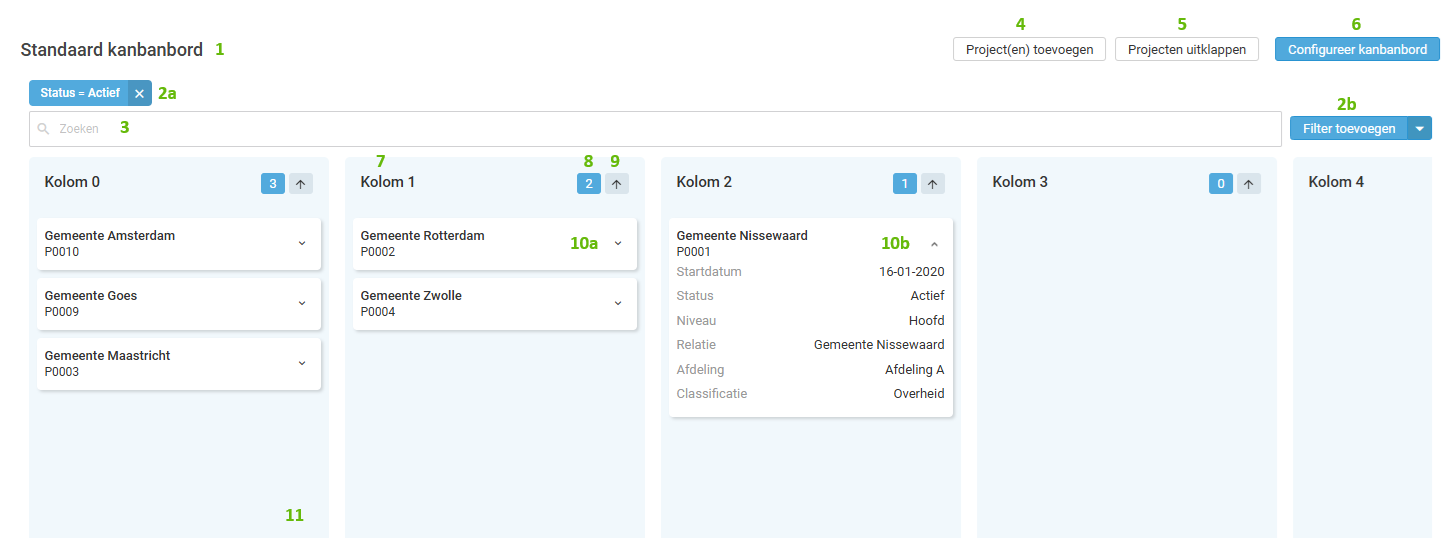Screen dimensions: 1456x538
Task: Click the Project(en) toevoegen button
Action: click(1029, 49)
